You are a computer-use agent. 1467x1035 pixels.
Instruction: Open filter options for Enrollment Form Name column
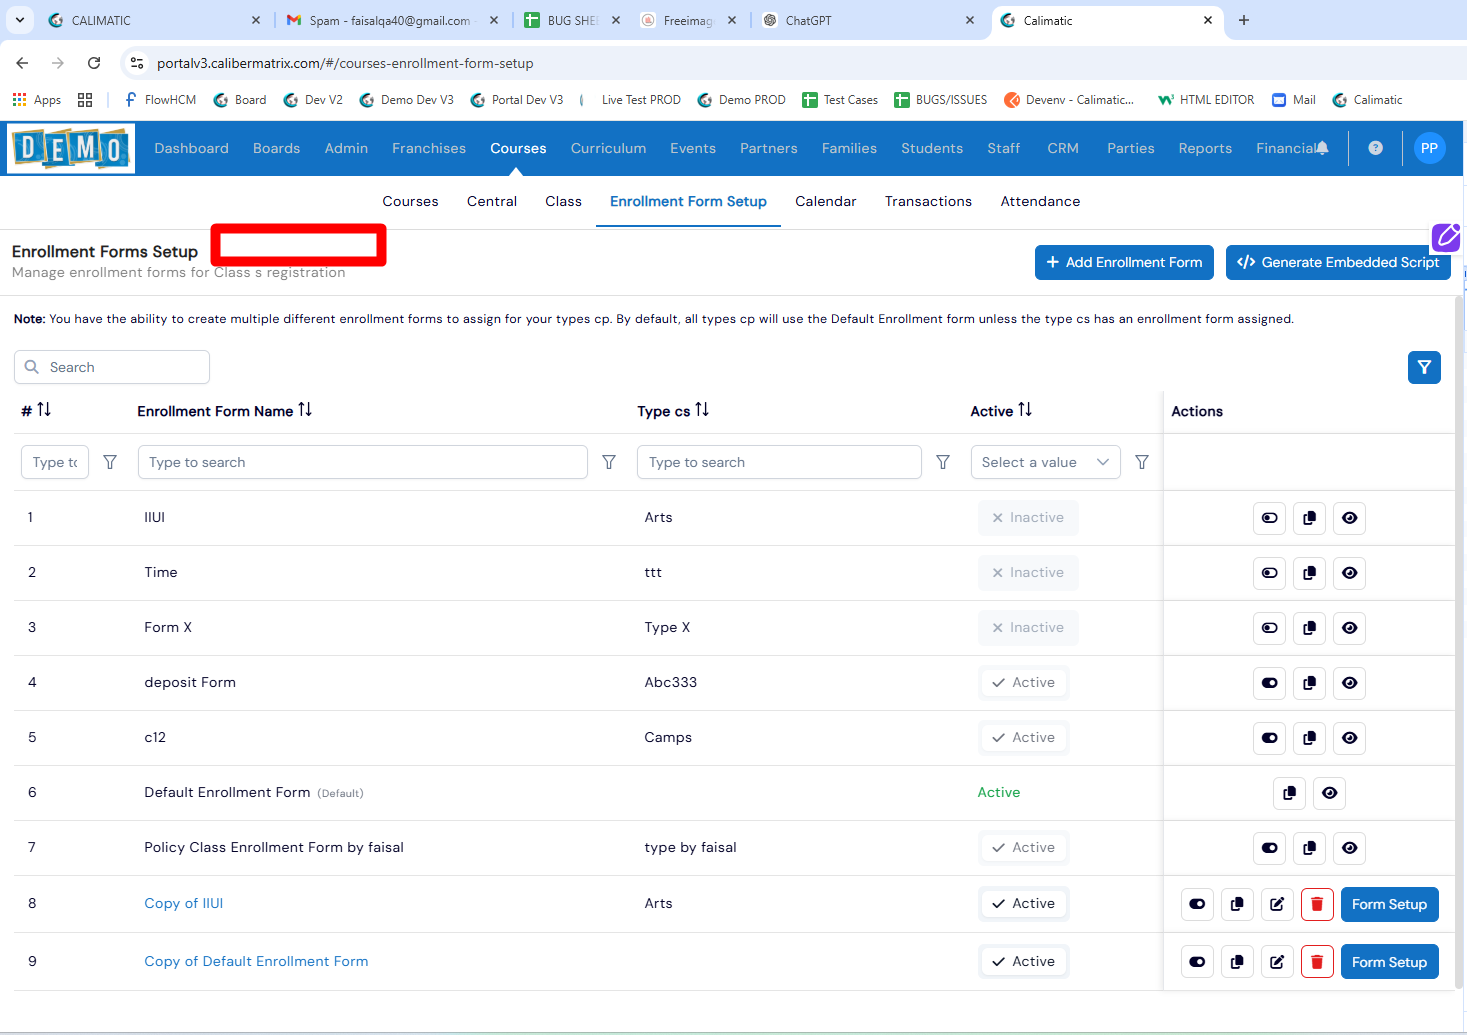[x=608, y=462]
